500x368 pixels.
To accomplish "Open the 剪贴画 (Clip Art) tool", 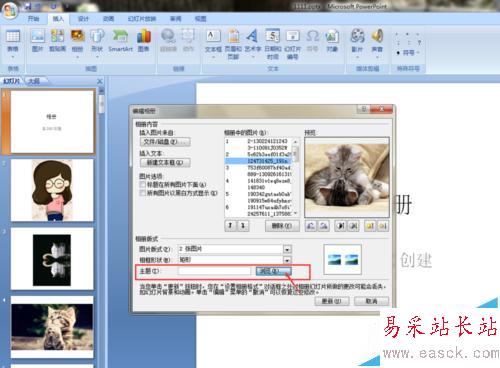I will pos(57,41).
